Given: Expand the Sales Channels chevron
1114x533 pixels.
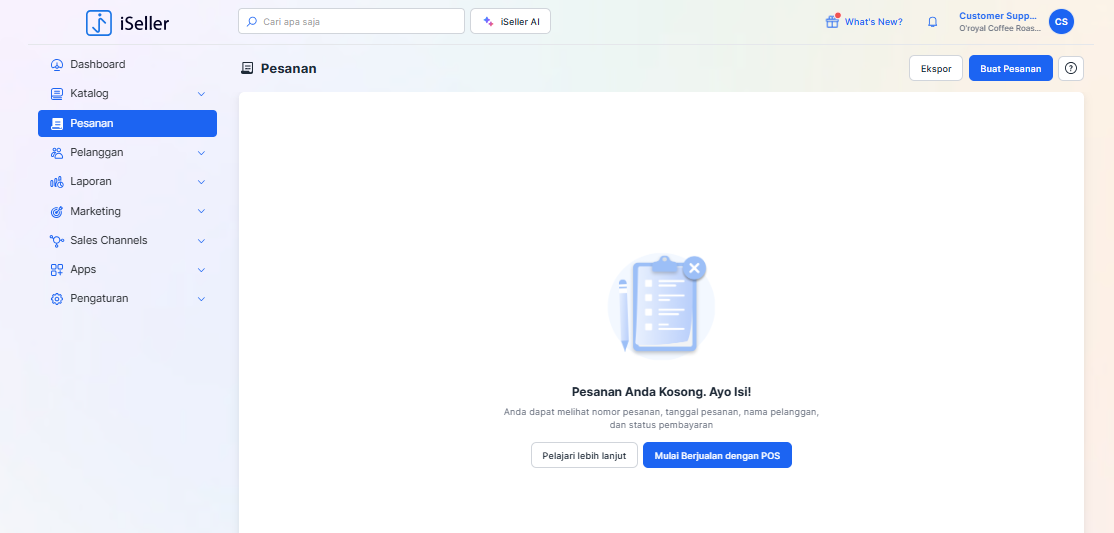Looking at the screenshot, I should point(201,241).
